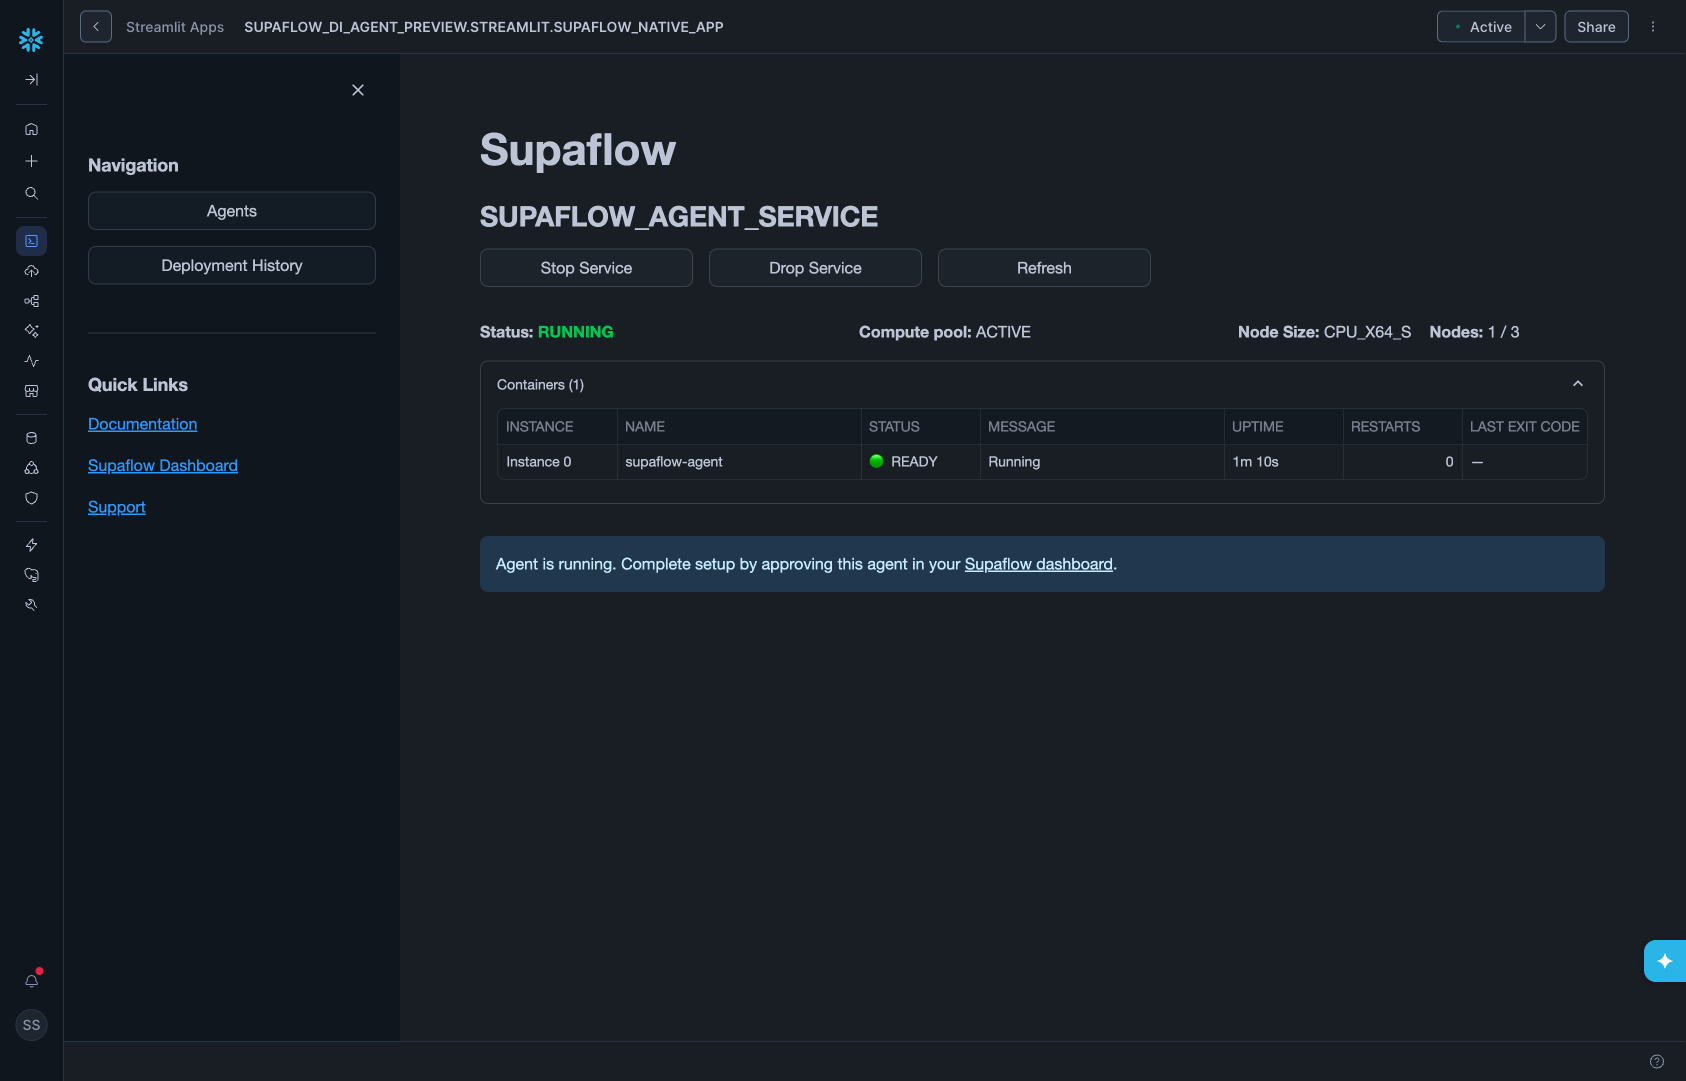This screenshot has height=1081, width=1686.
Task: View activity monitoring waveform icon
Action: (31, 360)
